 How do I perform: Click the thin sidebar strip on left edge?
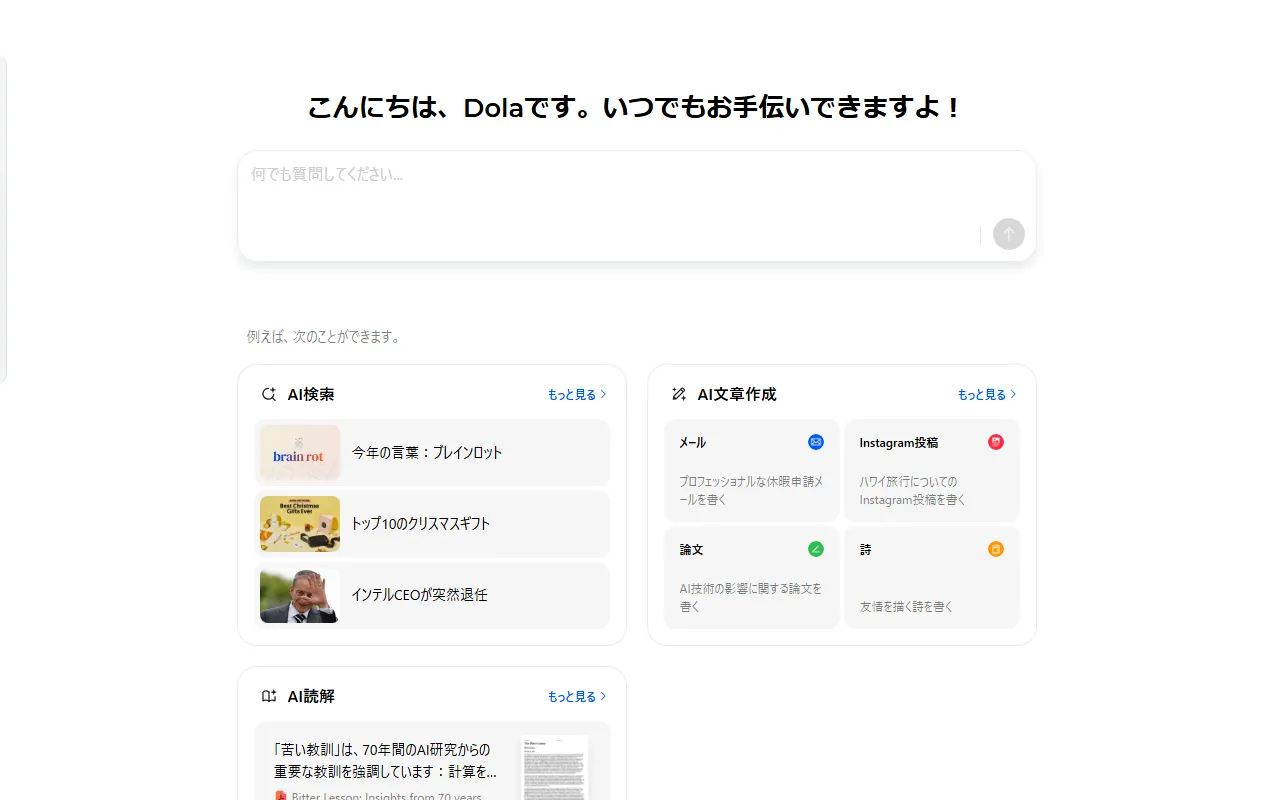click(6, 220)
